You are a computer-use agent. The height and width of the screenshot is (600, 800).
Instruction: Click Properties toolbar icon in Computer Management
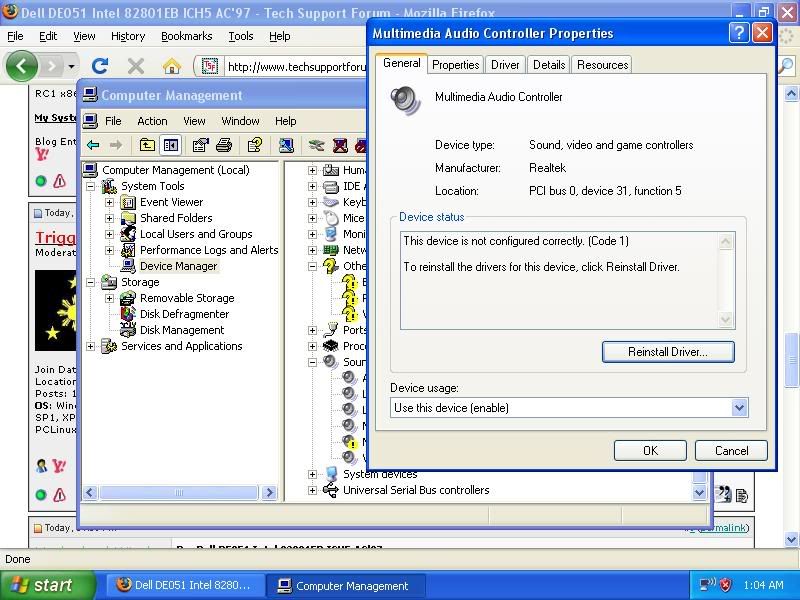(200, 145)
